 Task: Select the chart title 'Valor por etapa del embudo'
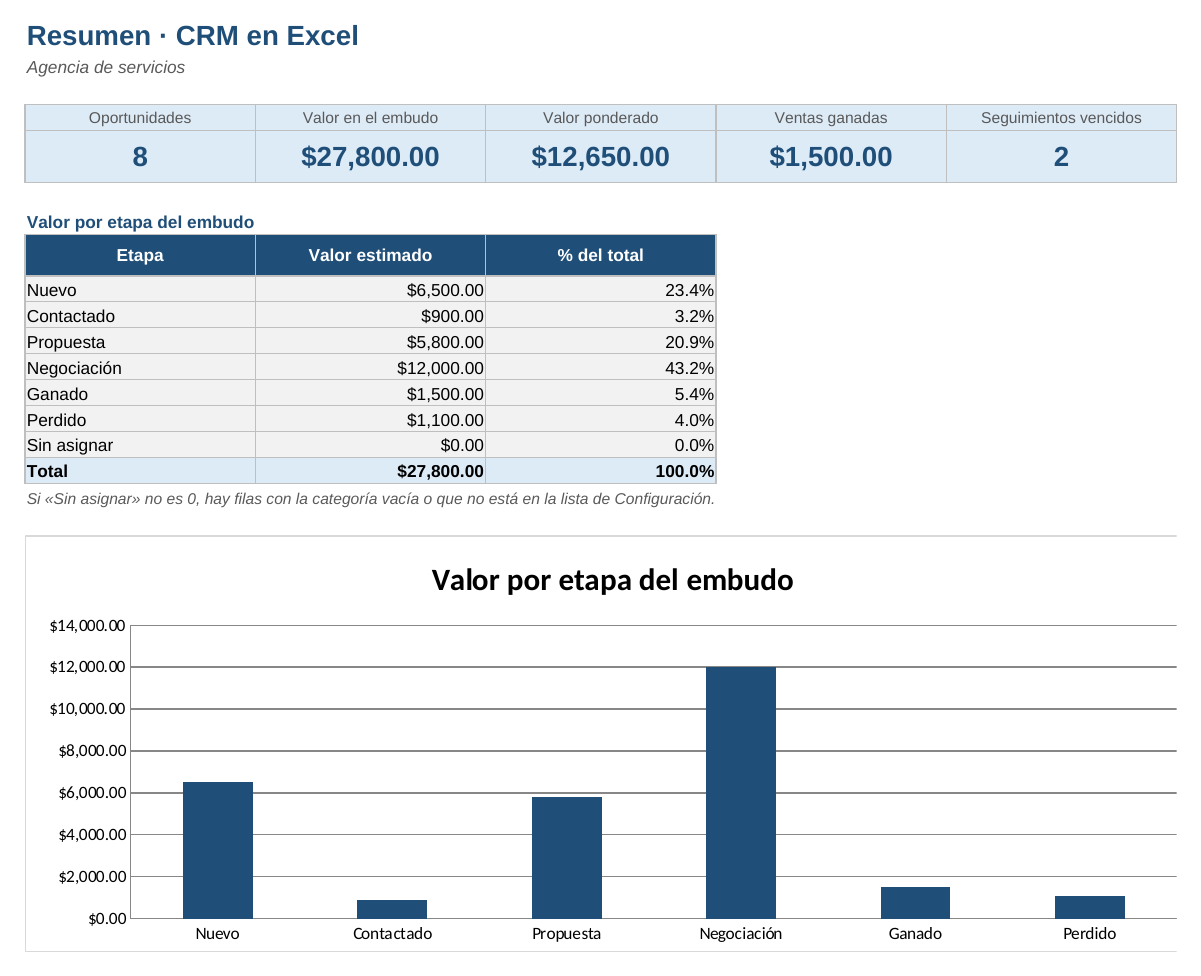612,580
